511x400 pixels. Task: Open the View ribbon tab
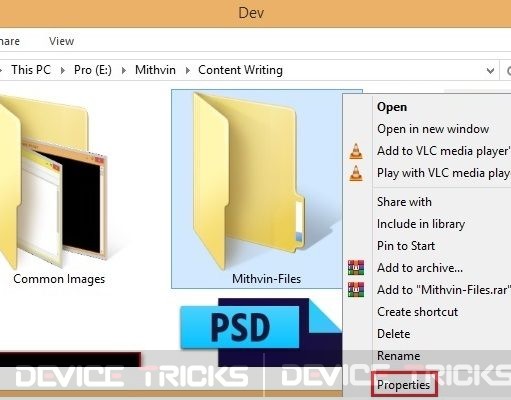tap(61, 41)
